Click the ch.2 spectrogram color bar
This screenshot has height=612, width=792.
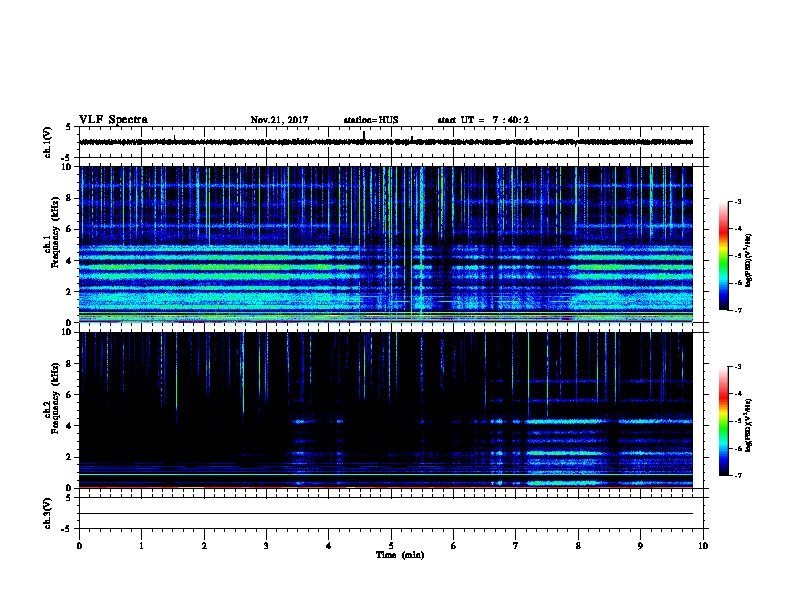pos(723,421)
